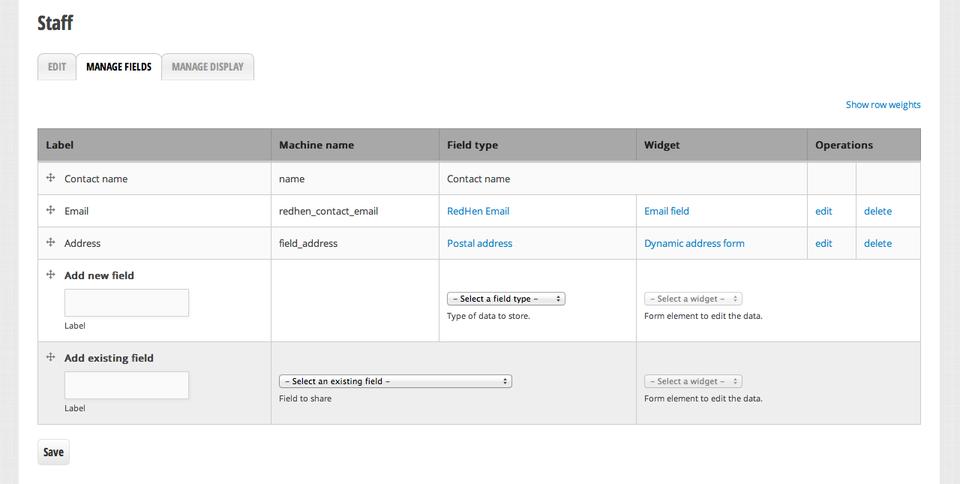This screenshot has height=484, width=960.
Task: Open the Select an existing field dropdown
Action: tap(395, 381)
